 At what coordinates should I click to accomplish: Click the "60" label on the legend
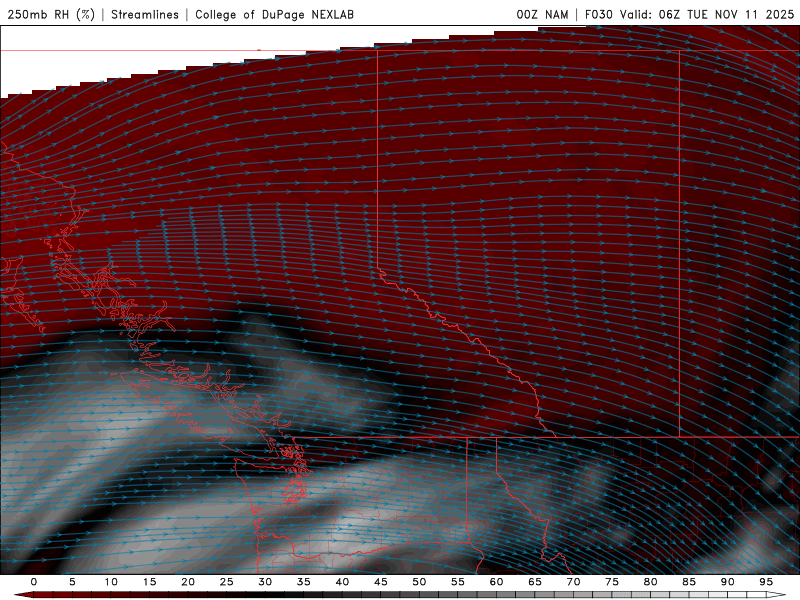tap(496, 582)
